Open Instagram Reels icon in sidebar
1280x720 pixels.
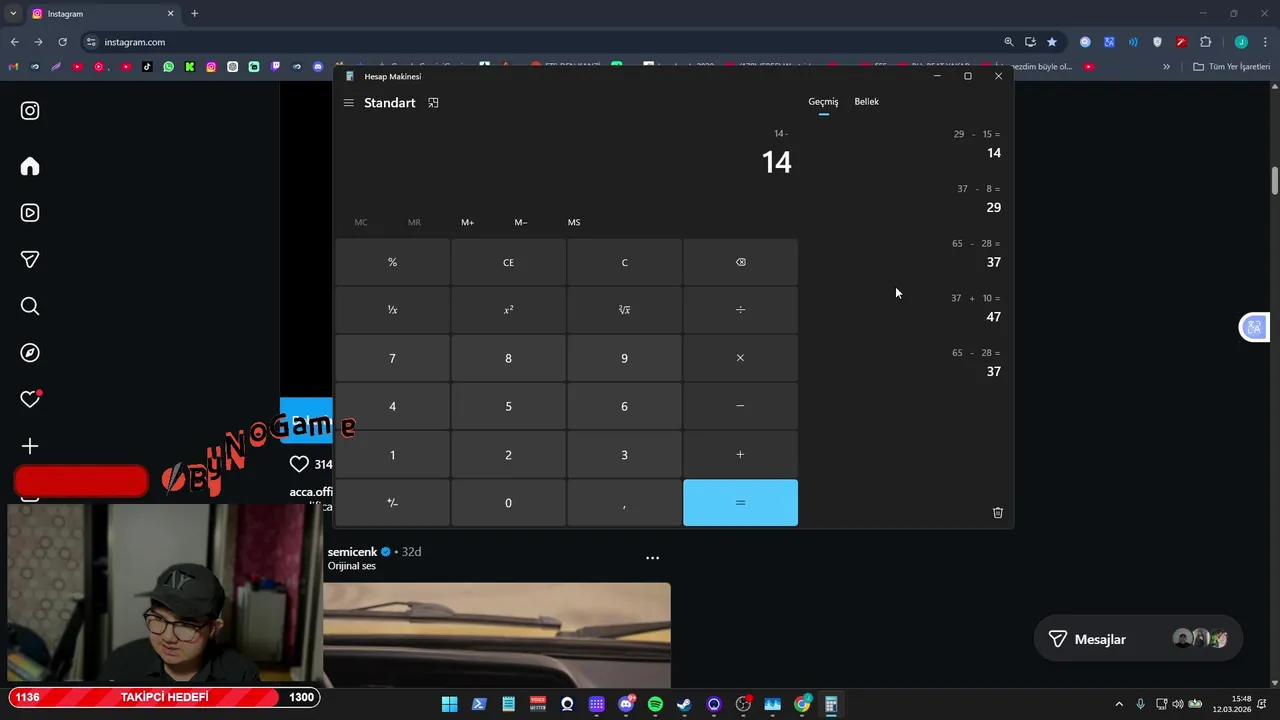point(30,213)
